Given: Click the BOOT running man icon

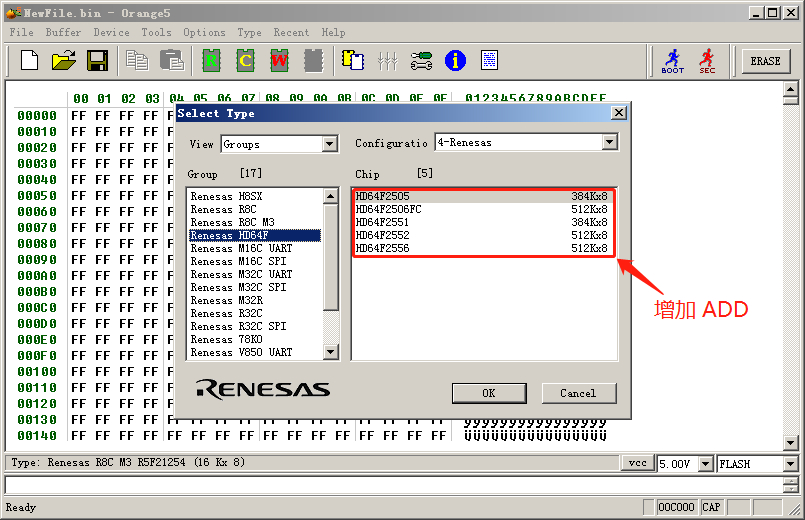Looking at the screenshot, I should pyautogui.click(x=673, y=61).
